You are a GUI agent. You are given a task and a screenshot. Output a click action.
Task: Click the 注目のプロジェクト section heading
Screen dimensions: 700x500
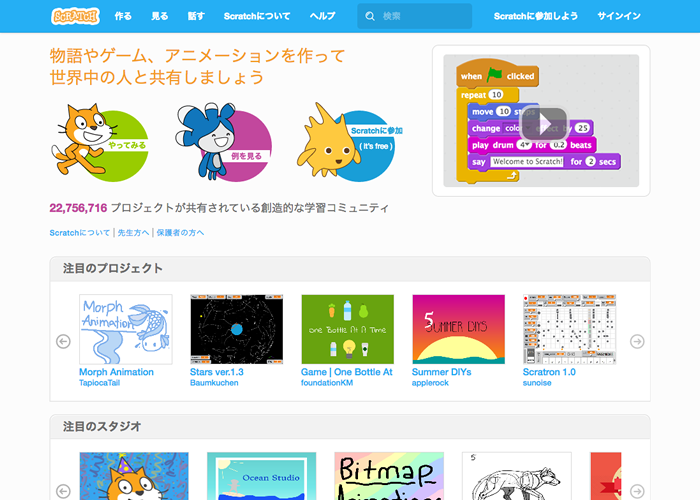(x=112, y=268)
